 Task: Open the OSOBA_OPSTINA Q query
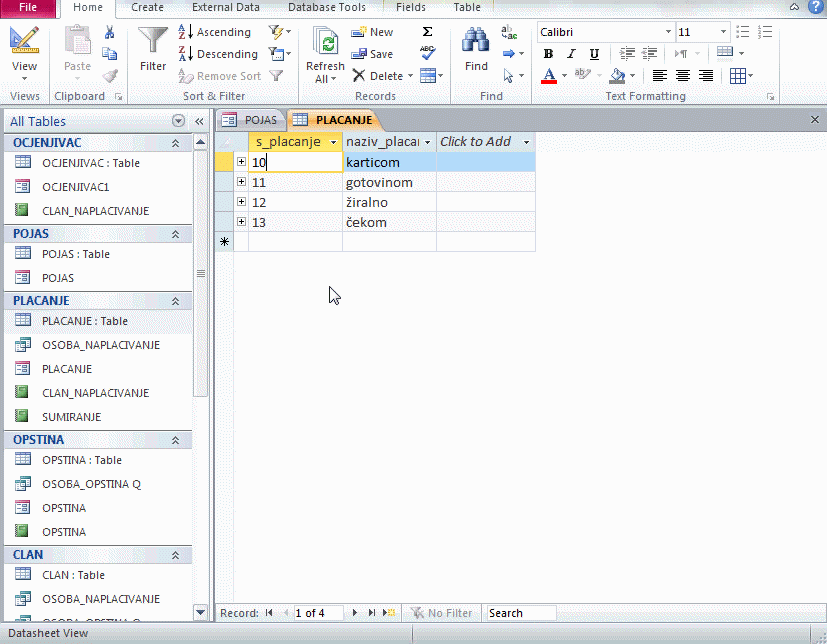(92, 484)
